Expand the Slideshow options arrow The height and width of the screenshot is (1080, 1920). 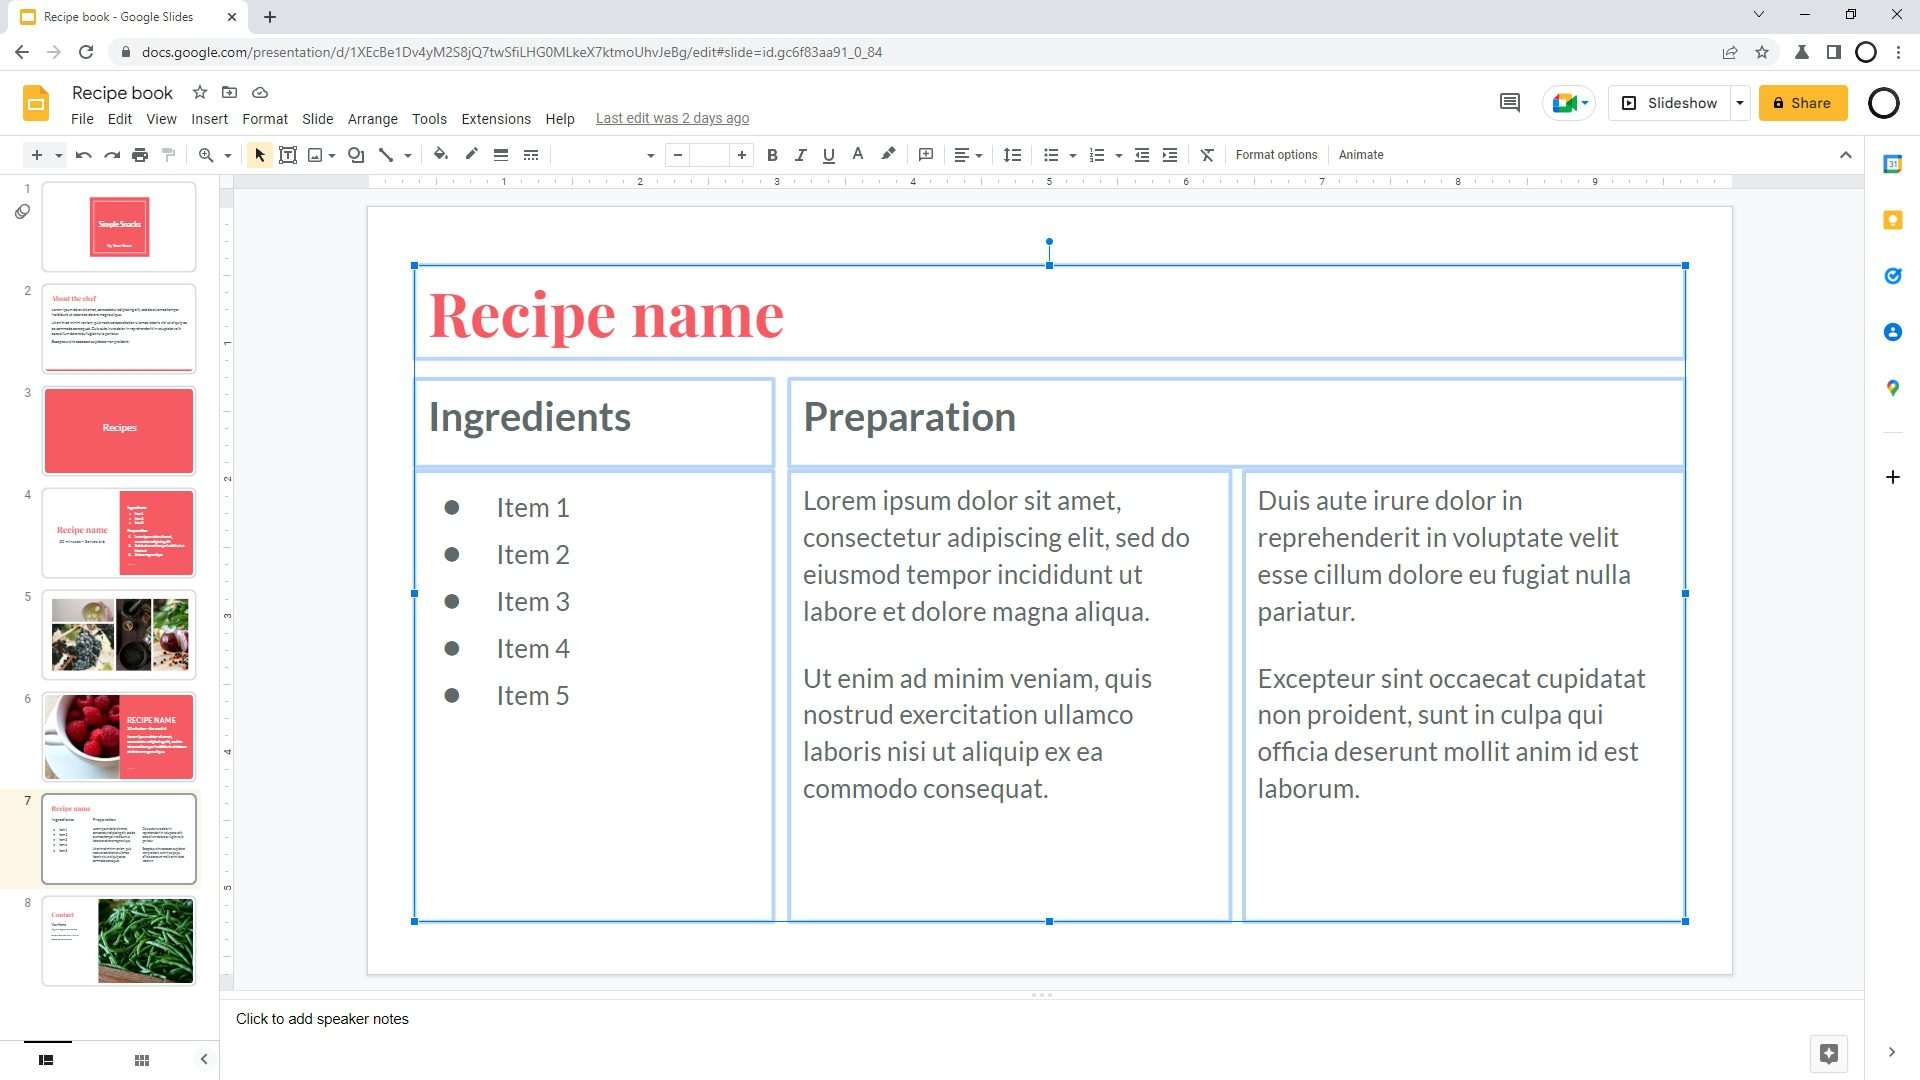[x=1740, y=103]
